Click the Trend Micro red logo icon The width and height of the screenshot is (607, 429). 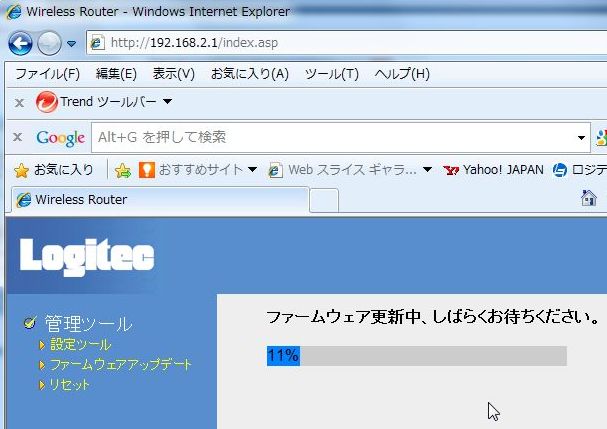tap(46, 102)
